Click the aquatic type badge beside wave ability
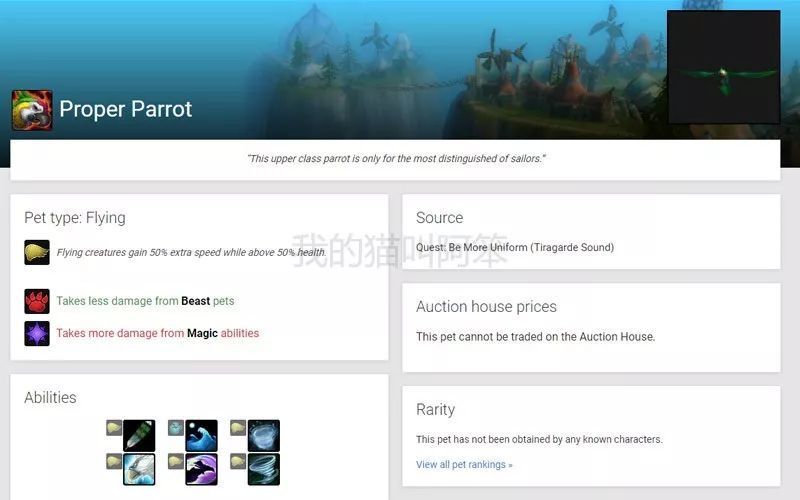Viewport: 800px width, 500px height. click(x=176, y=428)
